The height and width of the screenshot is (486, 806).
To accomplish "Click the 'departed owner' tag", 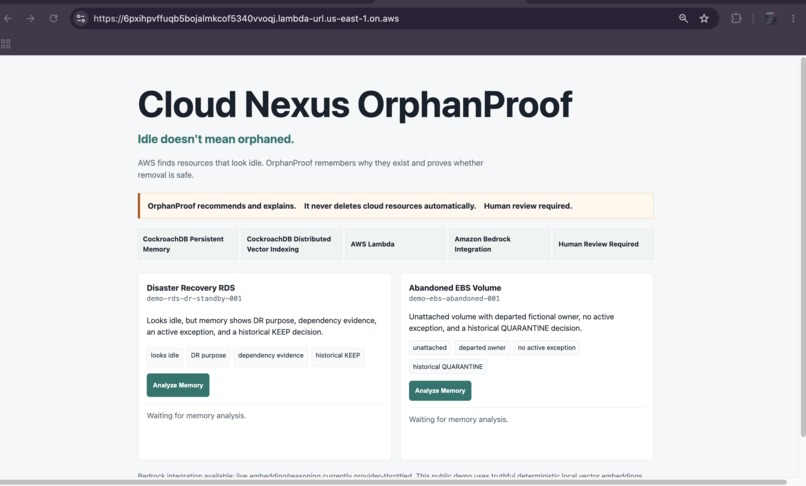I will [482, 348].
